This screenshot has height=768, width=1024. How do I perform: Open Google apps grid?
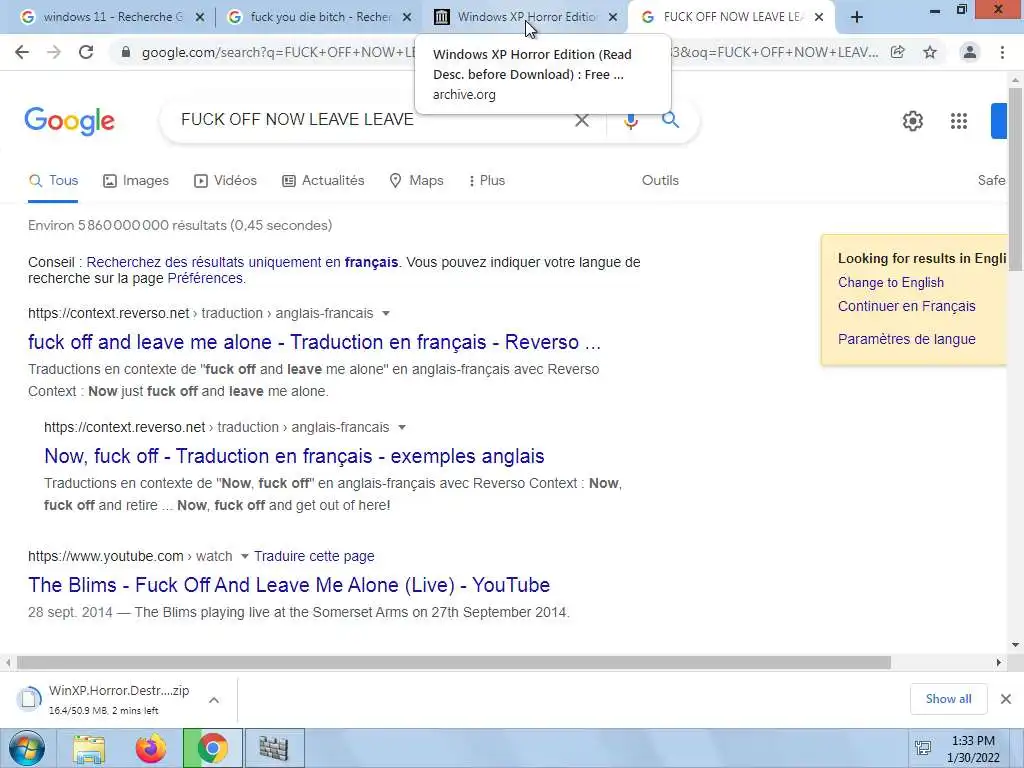coord(959,121)
